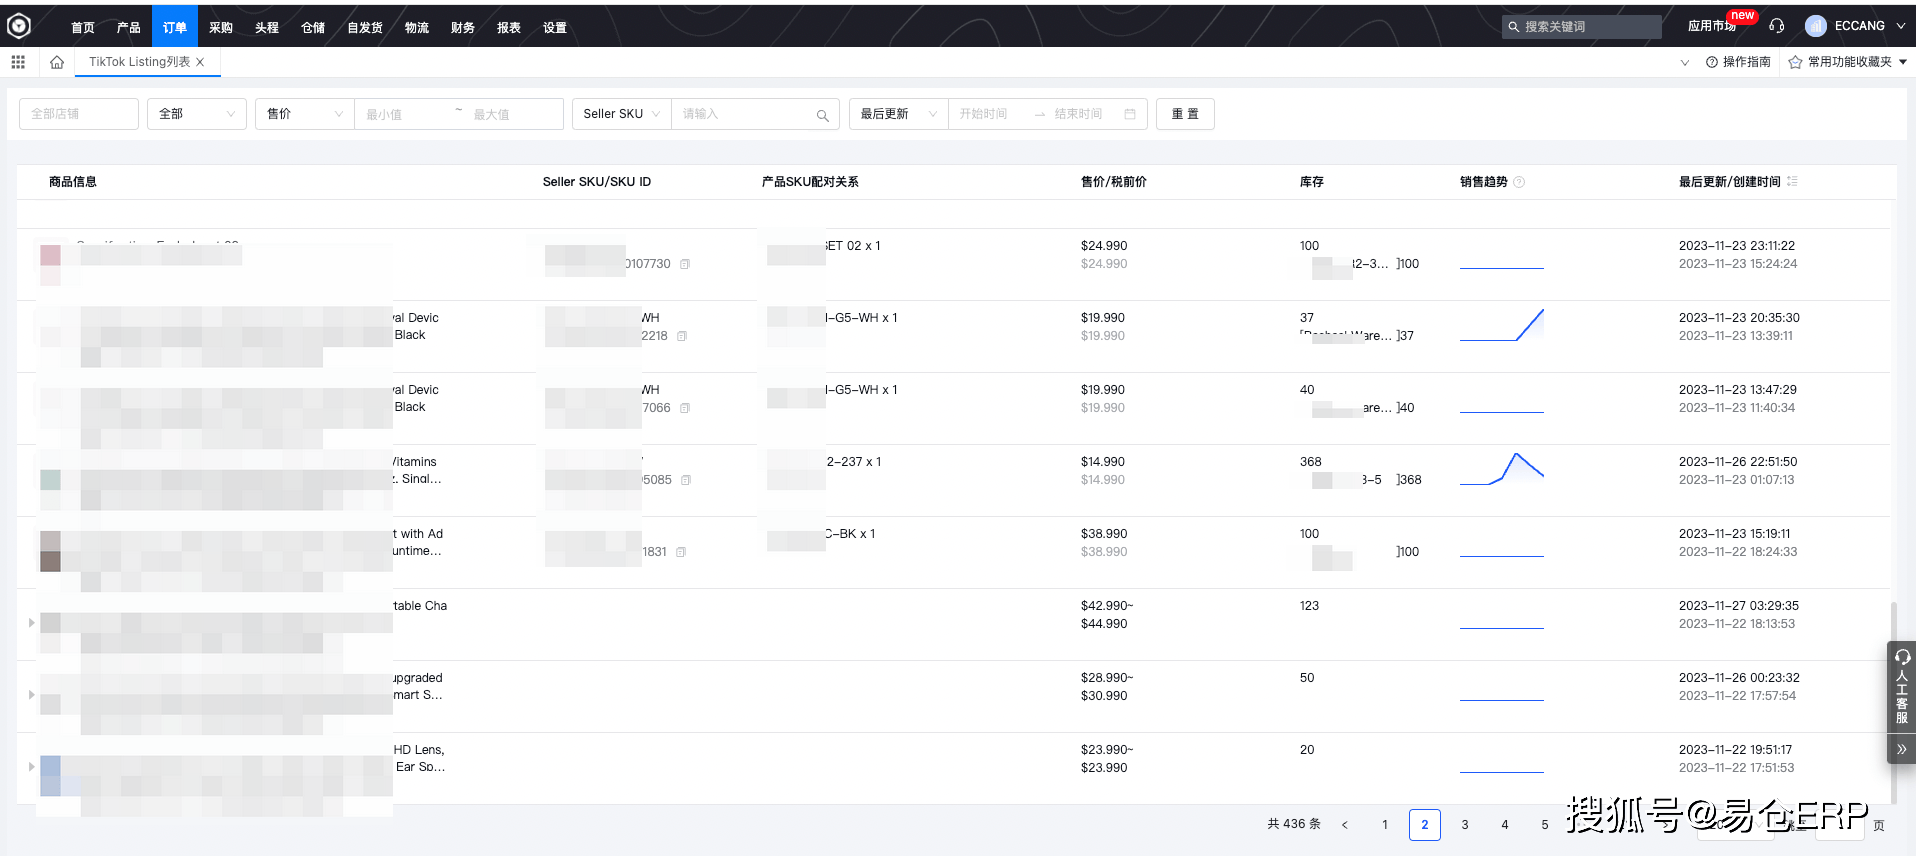Viewport: 1916px width, 856px height.
Task: Go to page 4
Action: tap(1505, 825)
